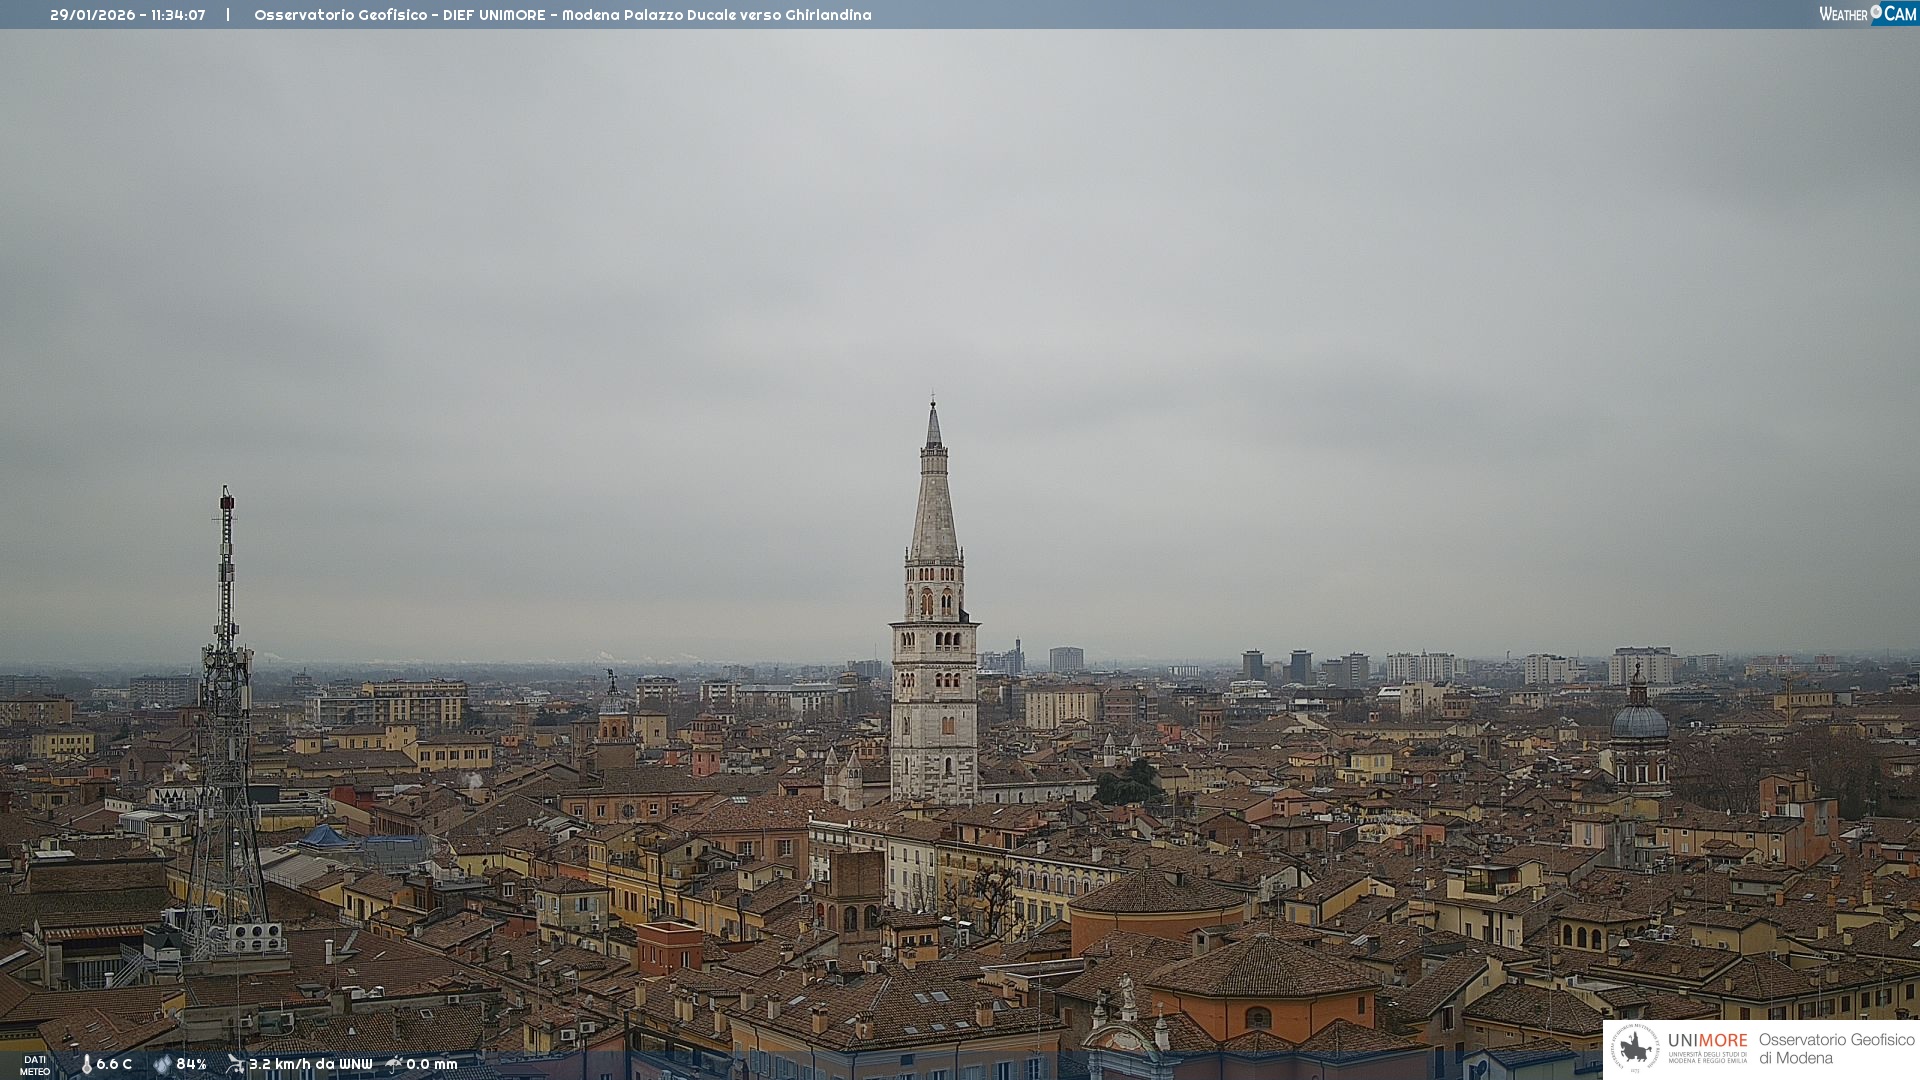
Task: Click the 6.6 C temperature reading
Action: tap(114, 1064)
